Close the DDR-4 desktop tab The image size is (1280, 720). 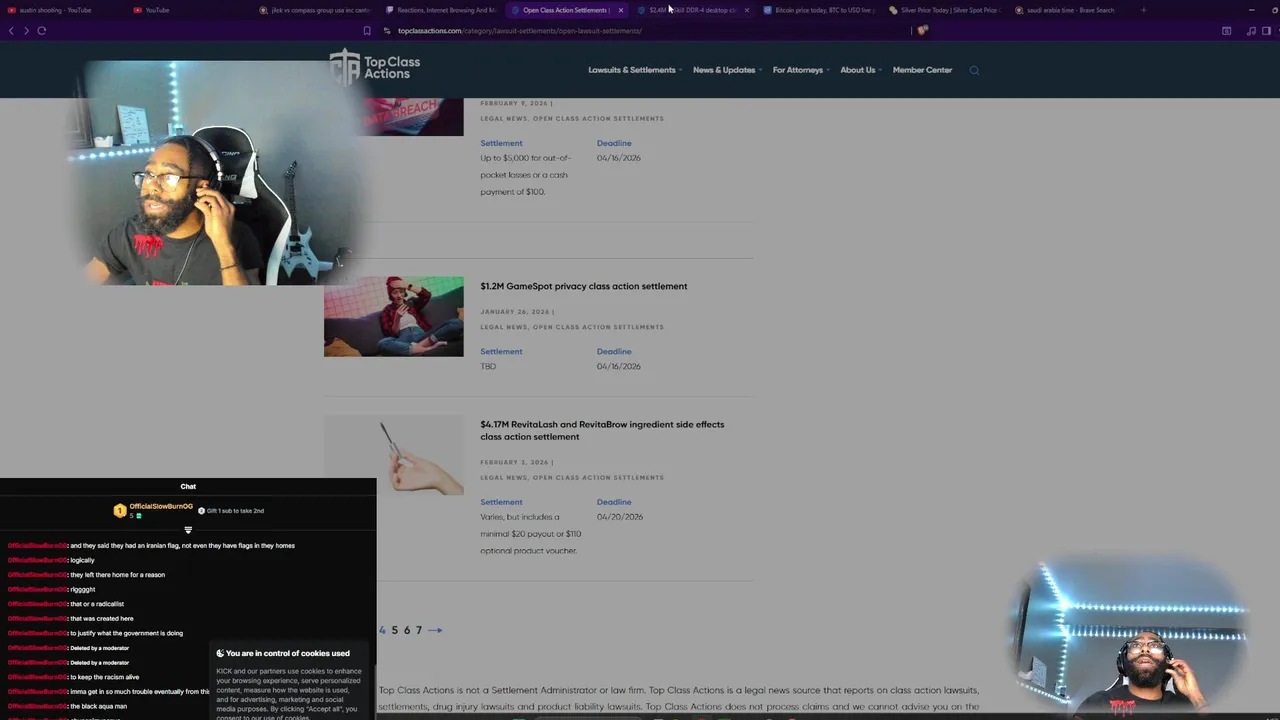[x=746, y=10]
